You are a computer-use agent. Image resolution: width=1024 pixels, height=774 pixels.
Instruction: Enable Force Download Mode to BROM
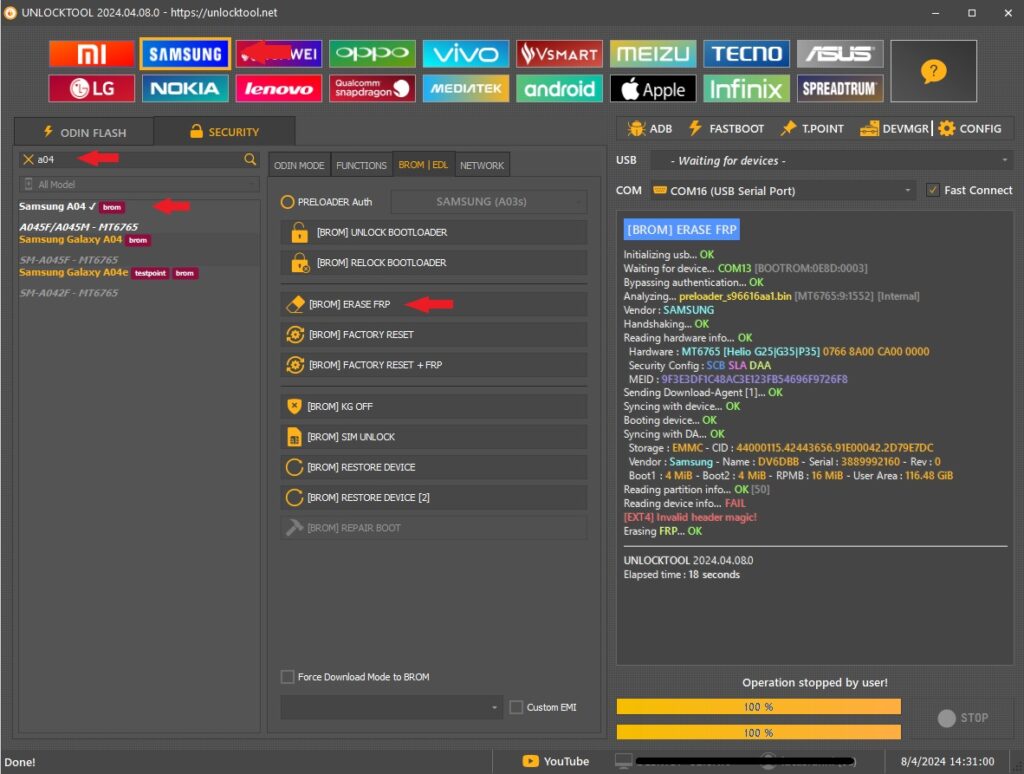click(x=288, y=677)
